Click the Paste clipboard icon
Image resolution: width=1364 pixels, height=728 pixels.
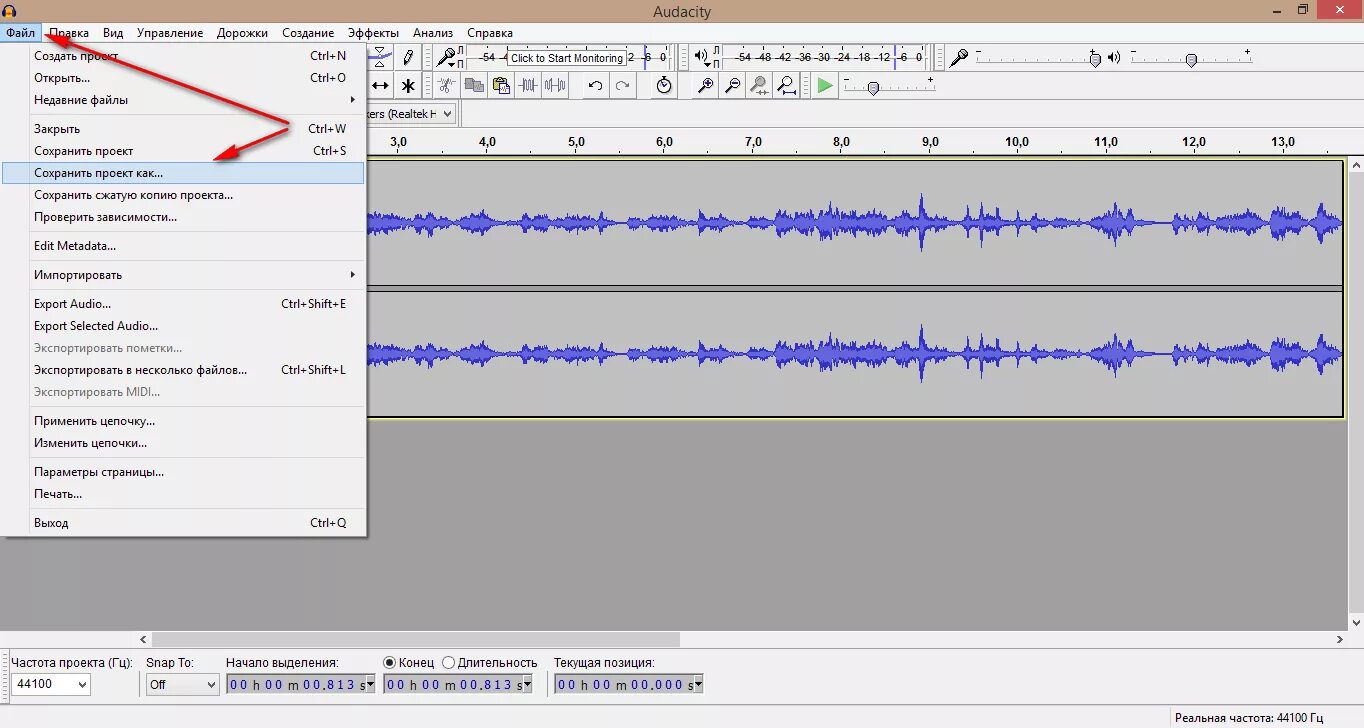(501, 86)
